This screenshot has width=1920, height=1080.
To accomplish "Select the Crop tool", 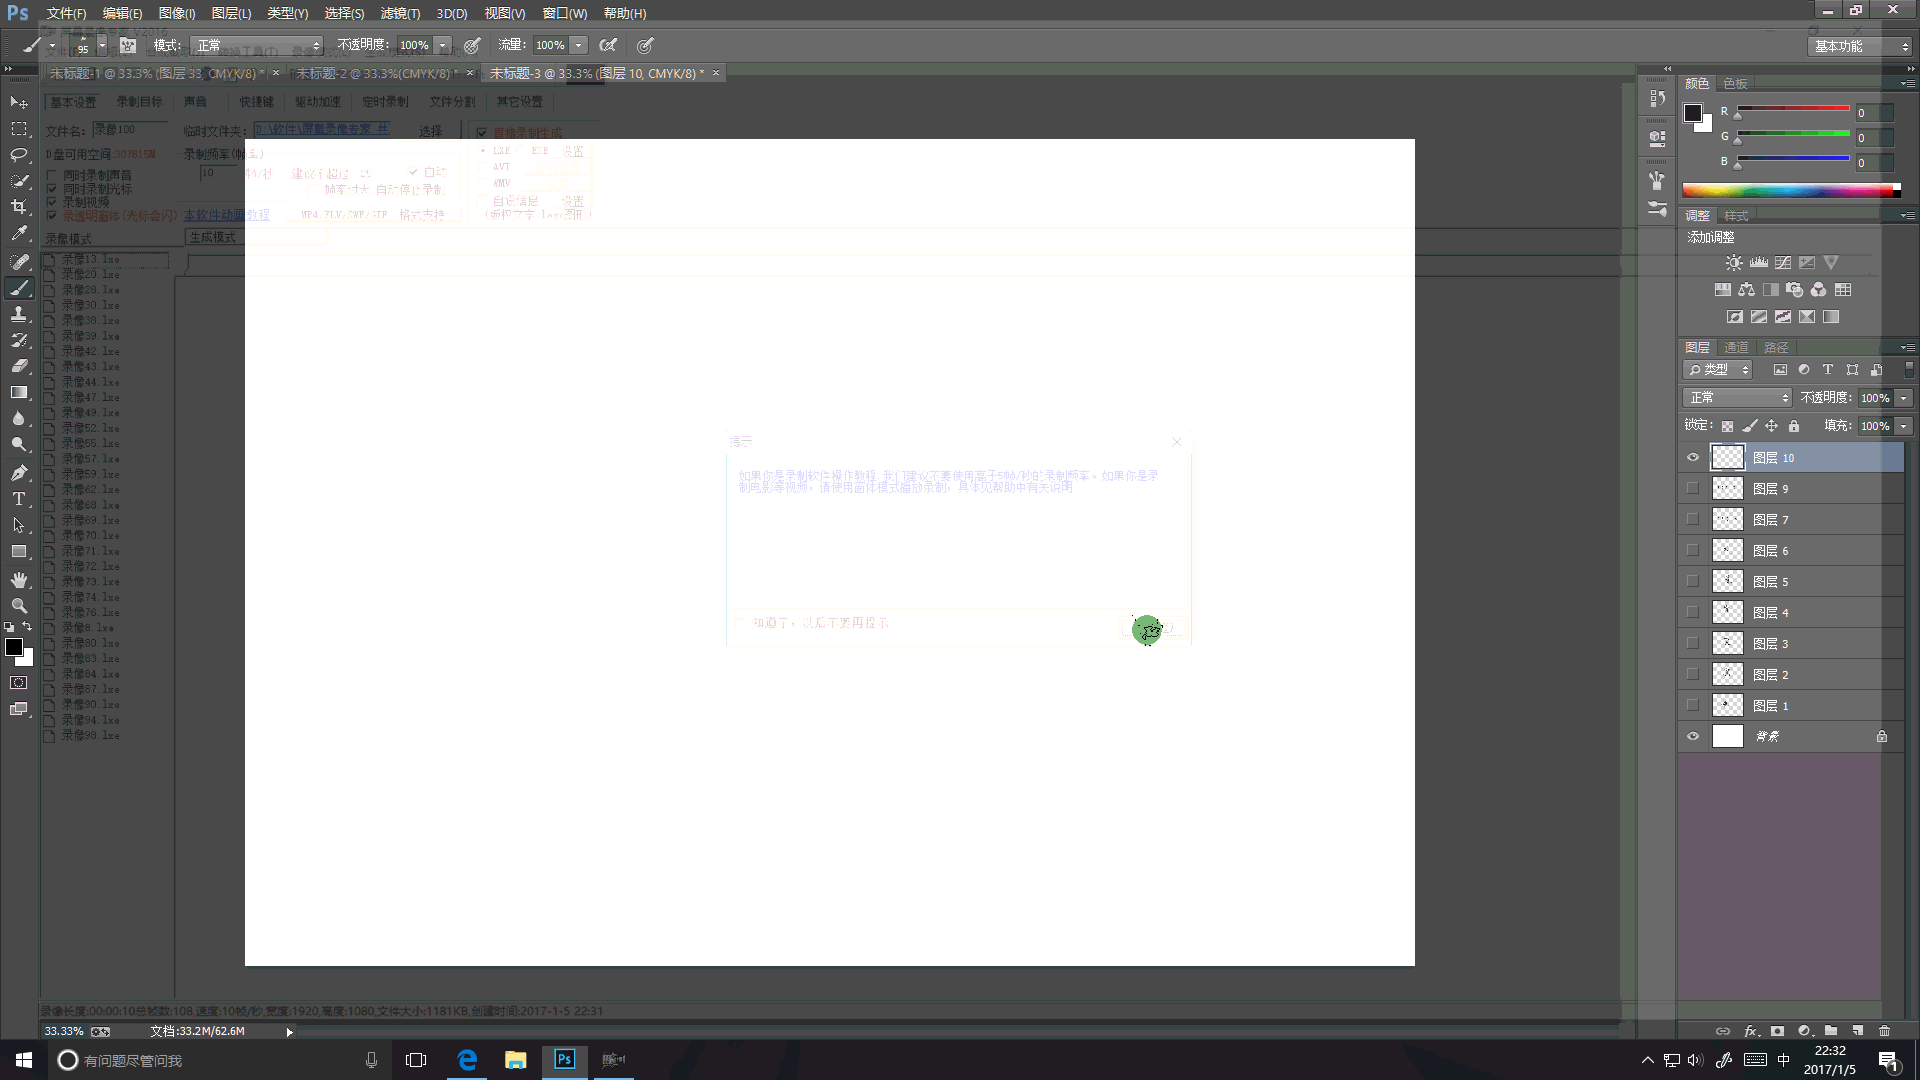I will [18, 207].
